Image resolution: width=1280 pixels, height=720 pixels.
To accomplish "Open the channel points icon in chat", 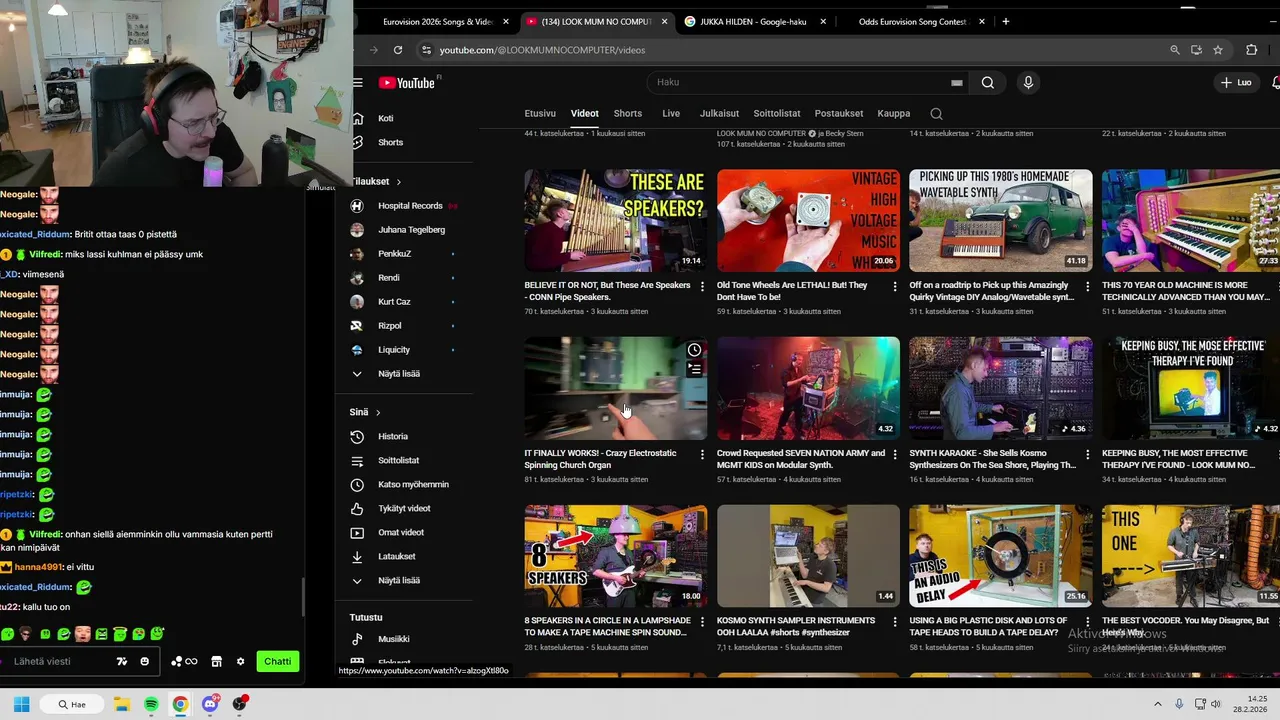I will click(184, 661).
